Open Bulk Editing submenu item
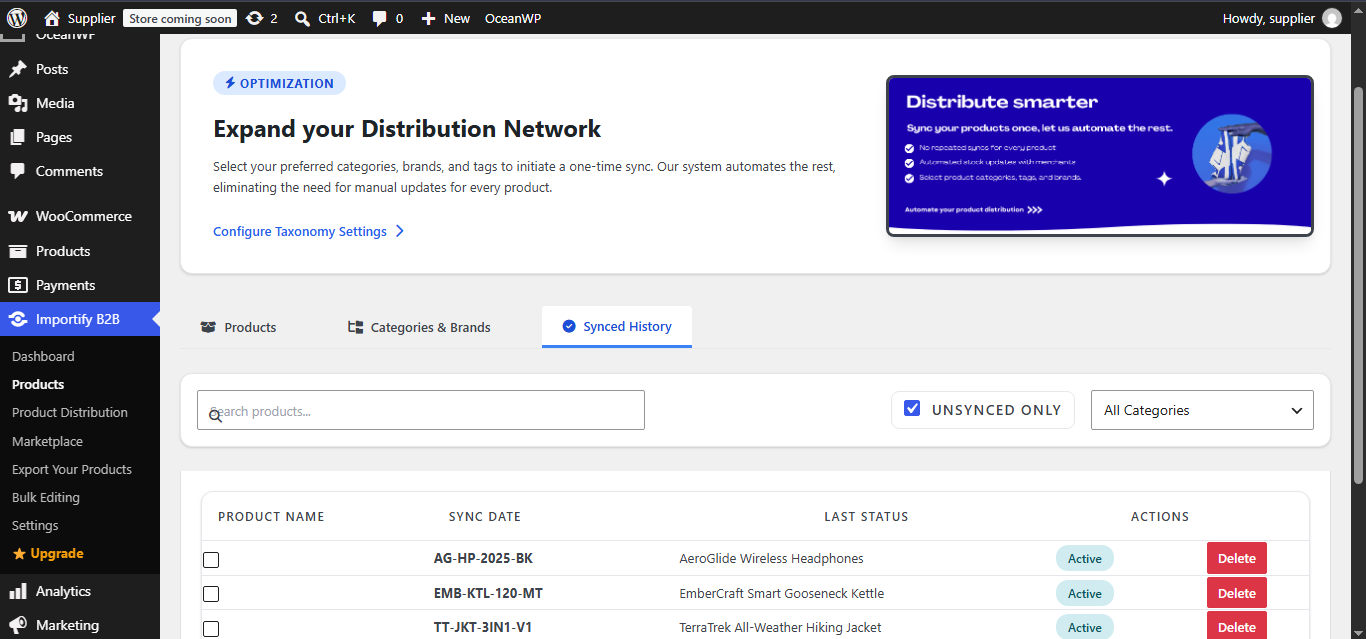 (x=46, y=497)
